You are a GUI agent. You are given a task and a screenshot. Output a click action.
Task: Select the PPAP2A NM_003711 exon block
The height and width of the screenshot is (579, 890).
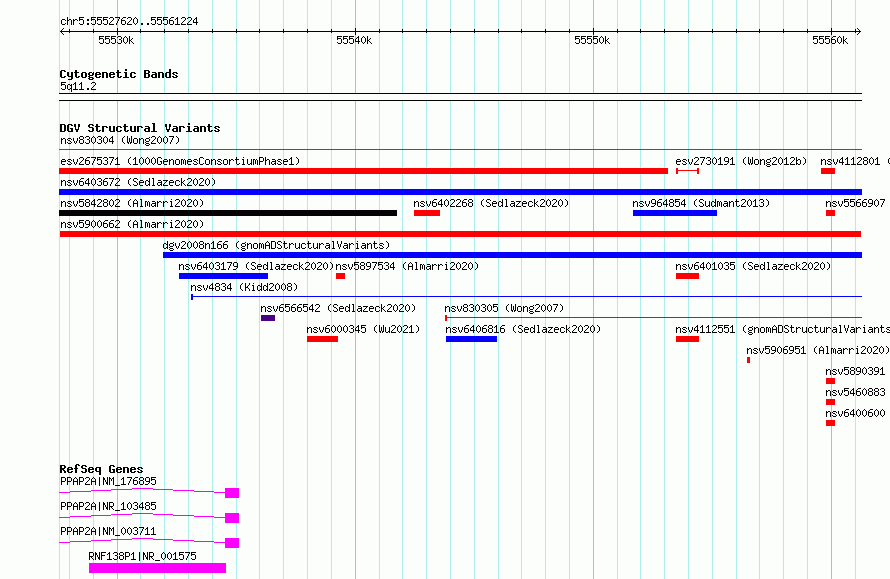[x=232, y=543]
